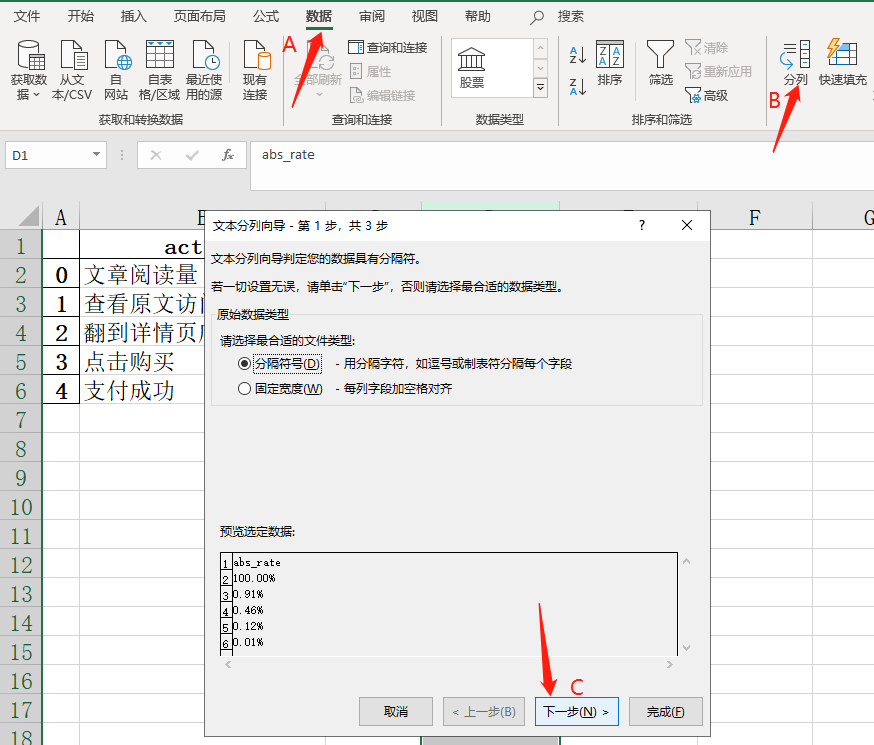The height and width of the screenshot is (745, 874).
Task: Switch to the Formulas (公式) tab
Action: click(266, 16)
